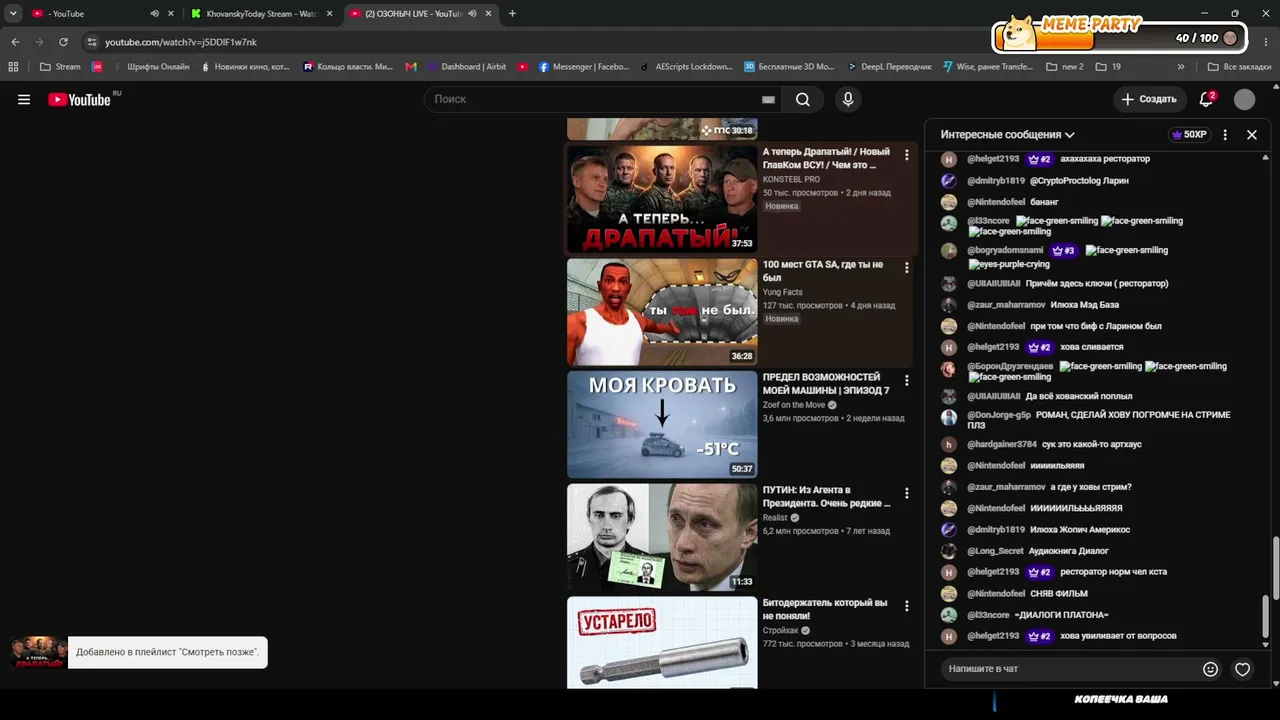
Task: Click the live chat scrollbar thumb
Action: [x=1266, y=616]
